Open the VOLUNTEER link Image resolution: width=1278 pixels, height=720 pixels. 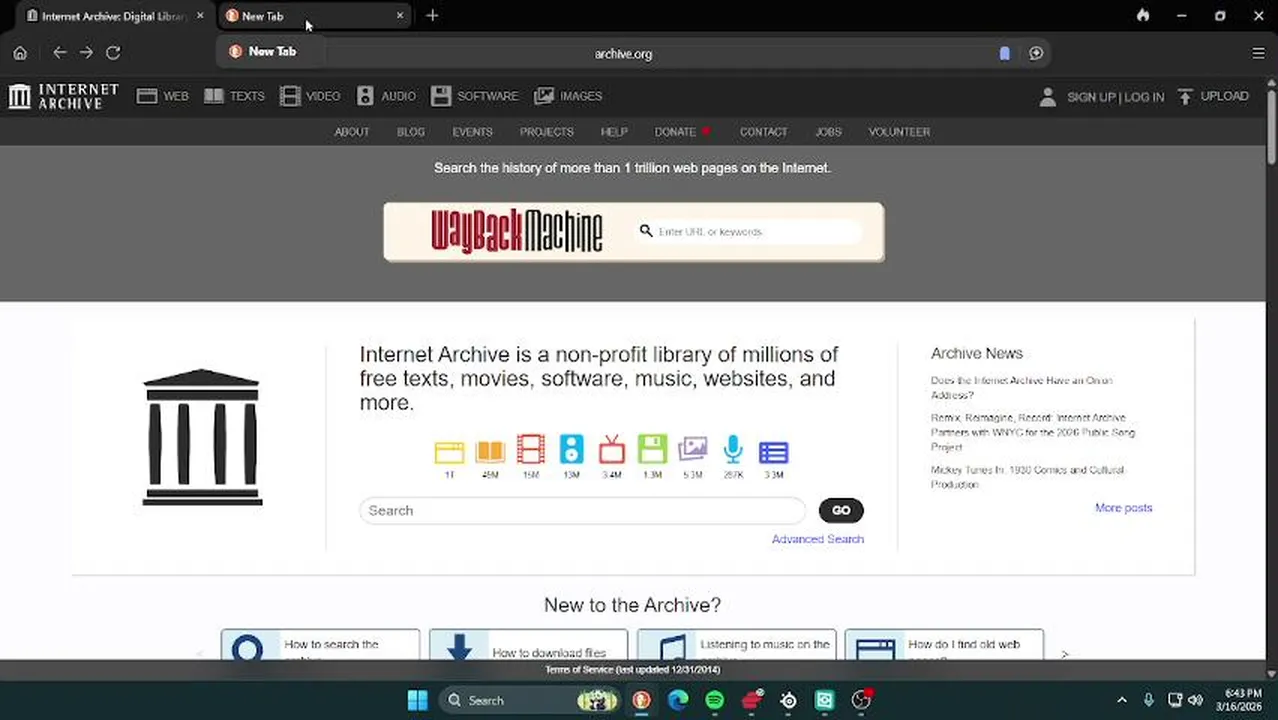(x=899, y=132)
